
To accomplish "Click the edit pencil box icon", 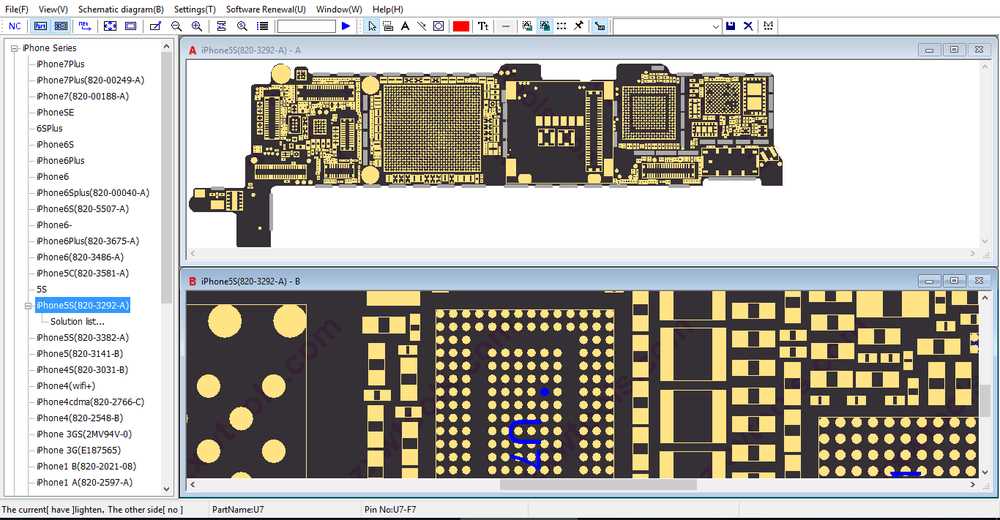I will pyautogui.click(x=156, y=26).
